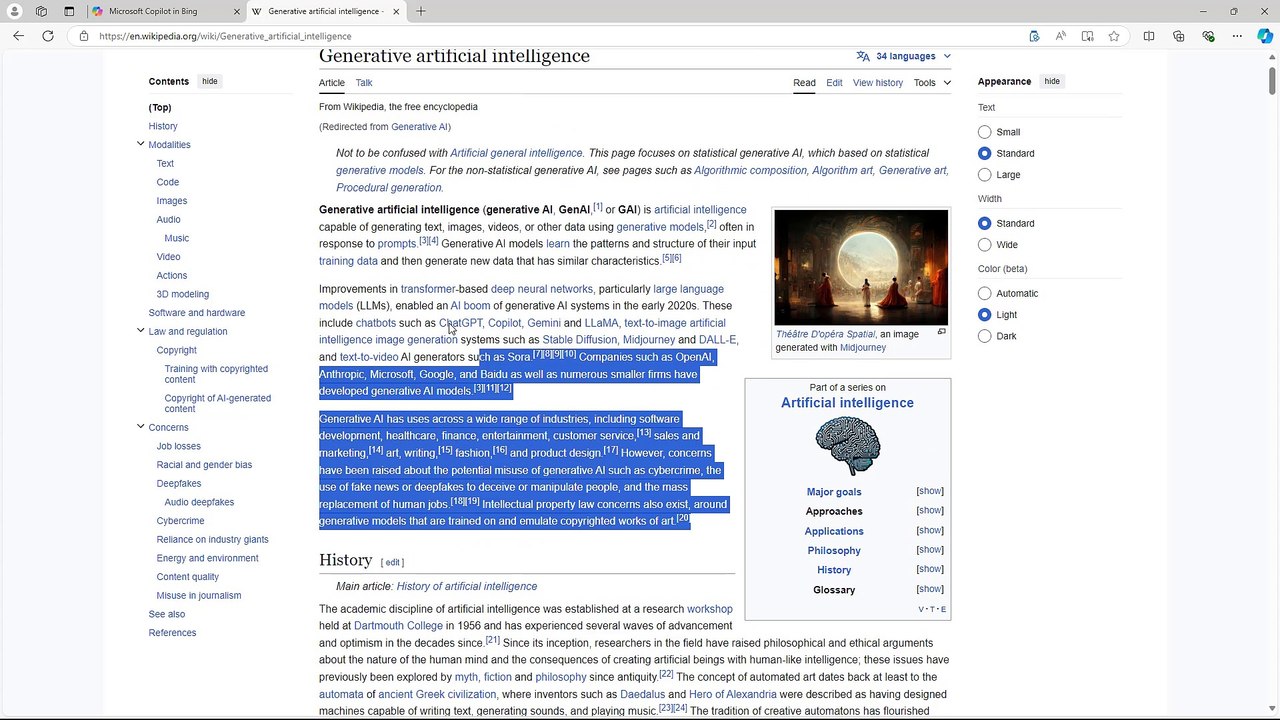
Task: Enlarge the Théâtre D'opéra Spatial image caption icon
Action: (941, 332)
